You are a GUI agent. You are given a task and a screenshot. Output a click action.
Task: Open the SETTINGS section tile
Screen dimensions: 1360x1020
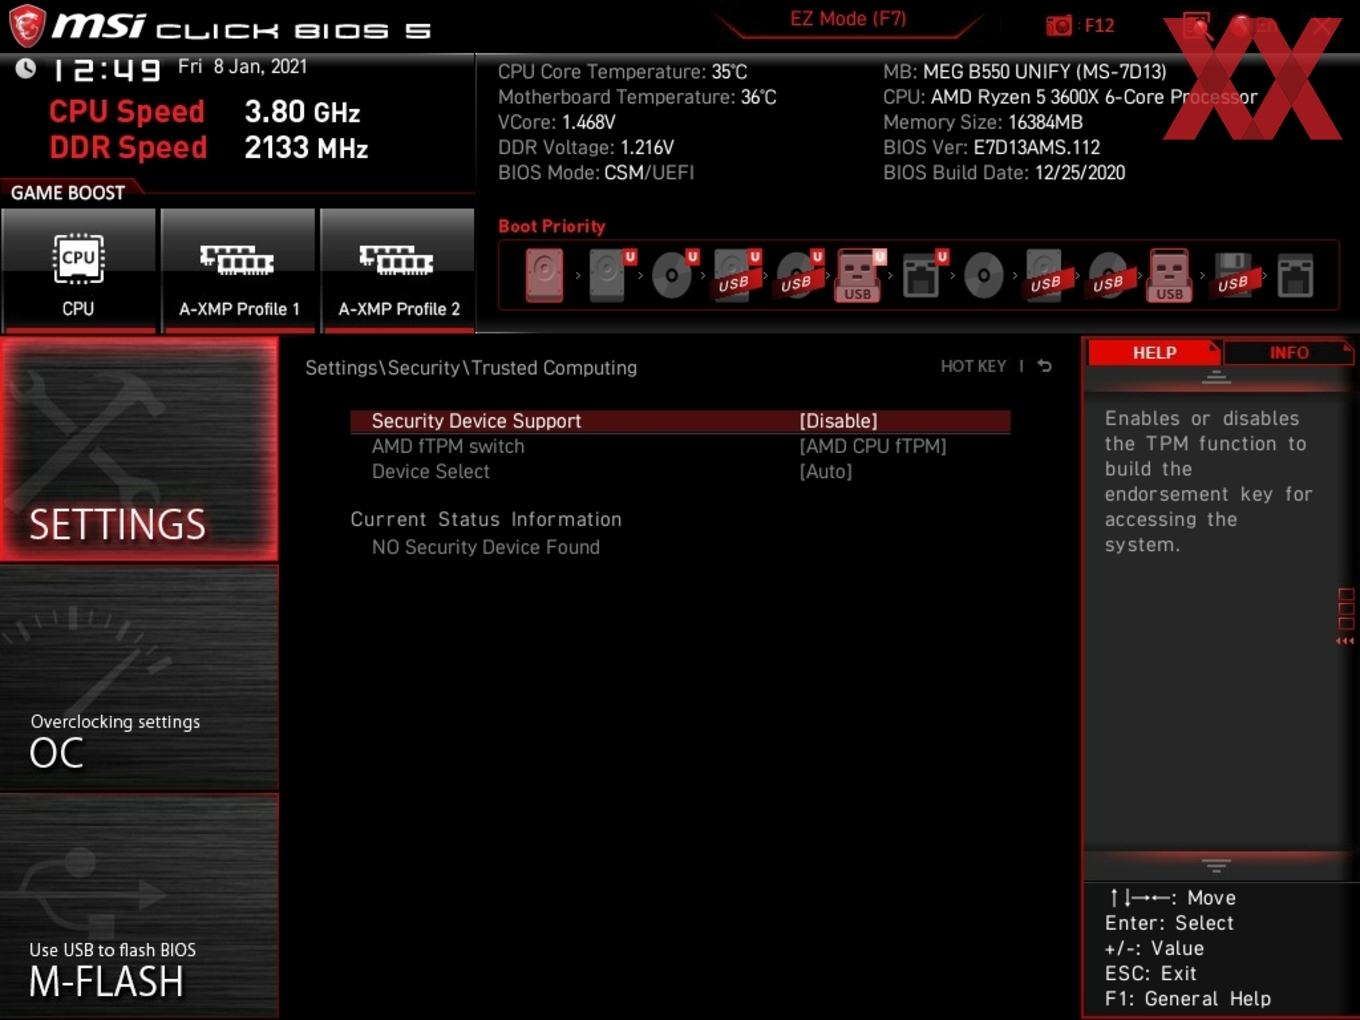pyautogui.click(x=139, y=449)
